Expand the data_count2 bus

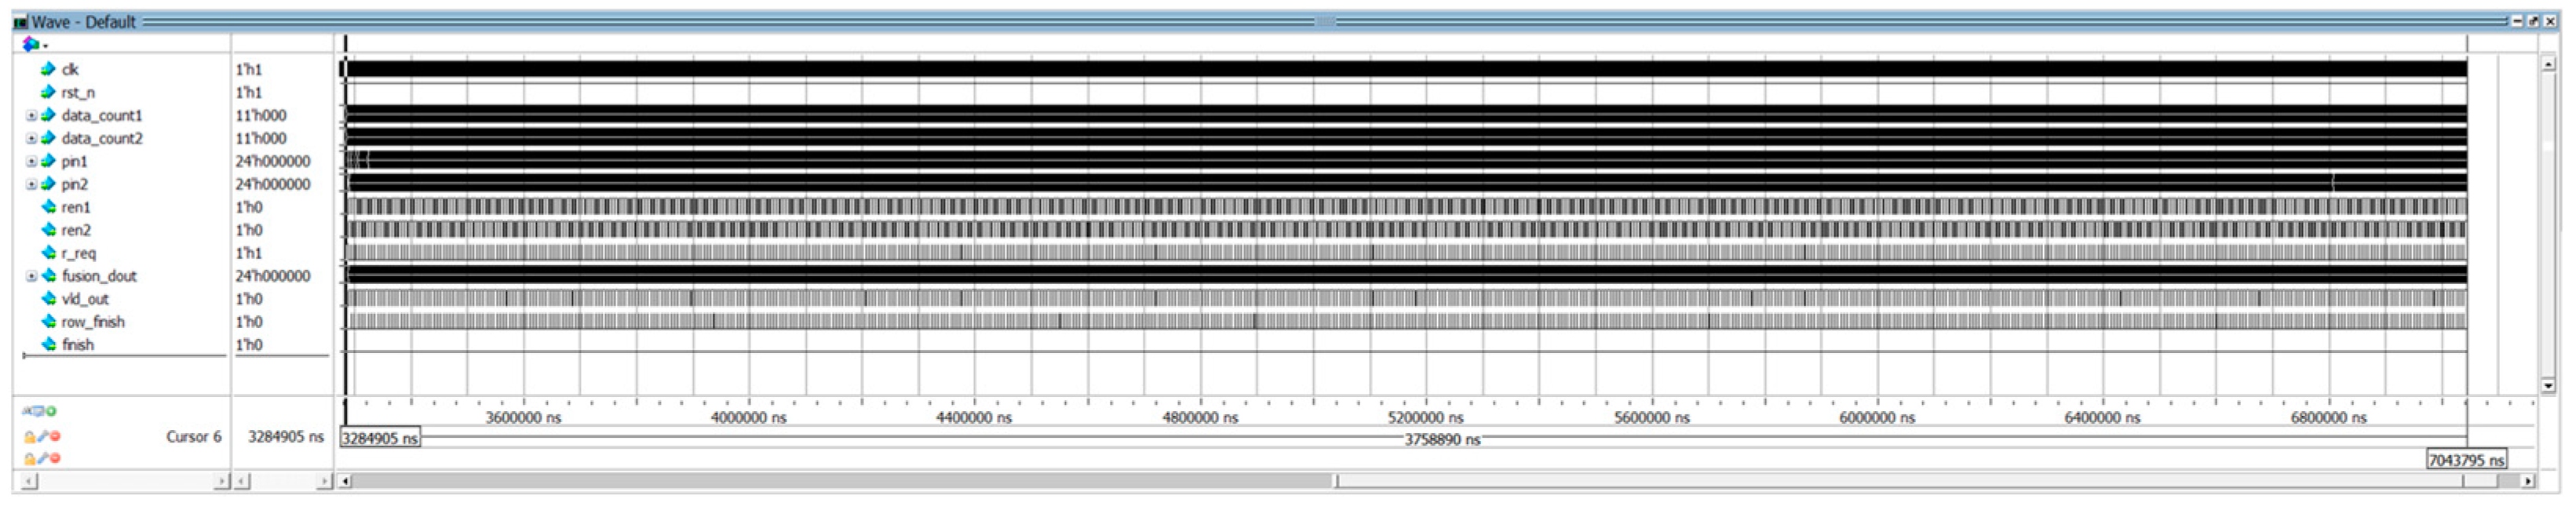31,138
